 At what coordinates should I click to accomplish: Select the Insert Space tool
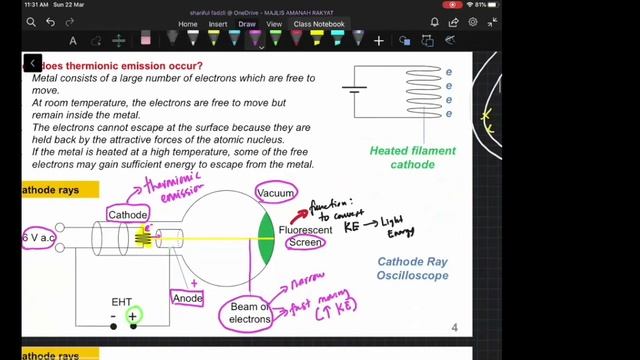[119, 41]
